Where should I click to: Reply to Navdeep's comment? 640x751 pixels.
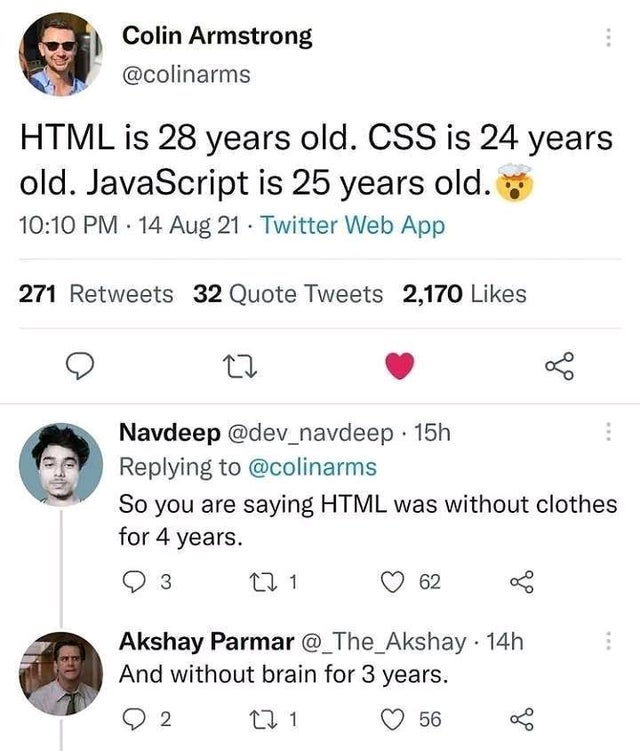pos(133,582)
